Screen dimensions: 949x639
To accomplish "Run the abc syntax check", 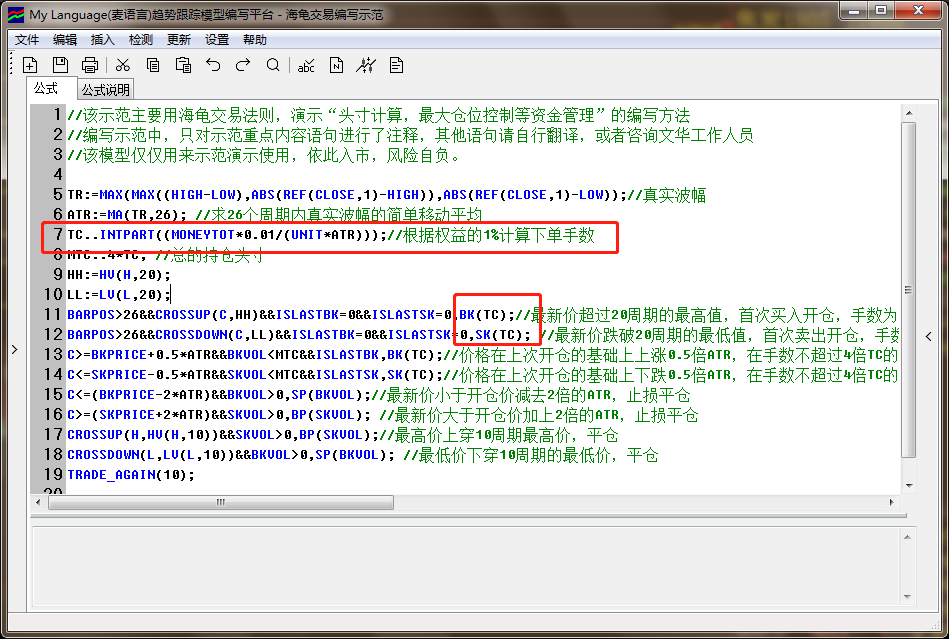I will tap(306, 65).
